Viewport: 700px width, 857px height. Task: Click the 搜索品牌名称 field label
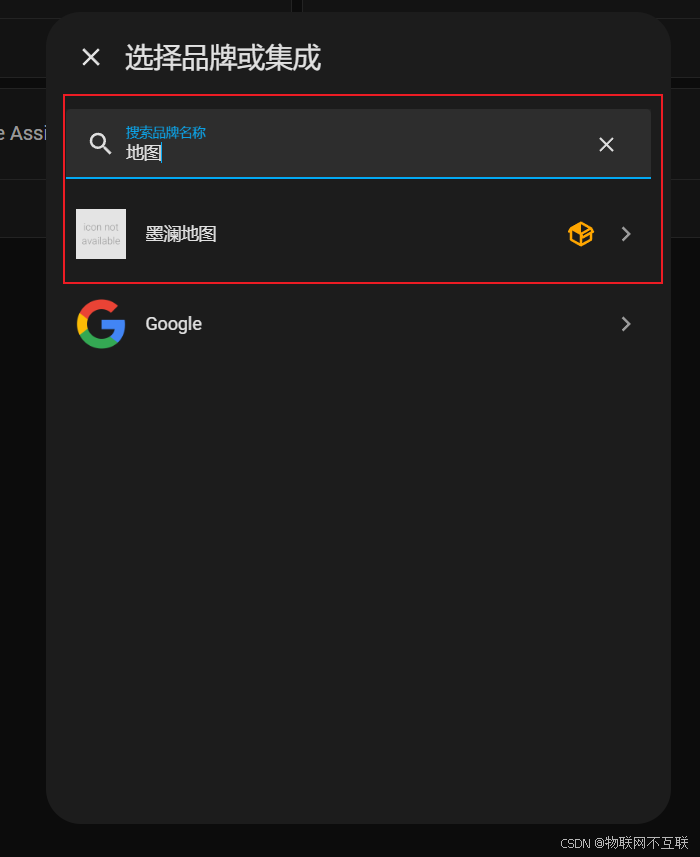click(x=166, y=132)
